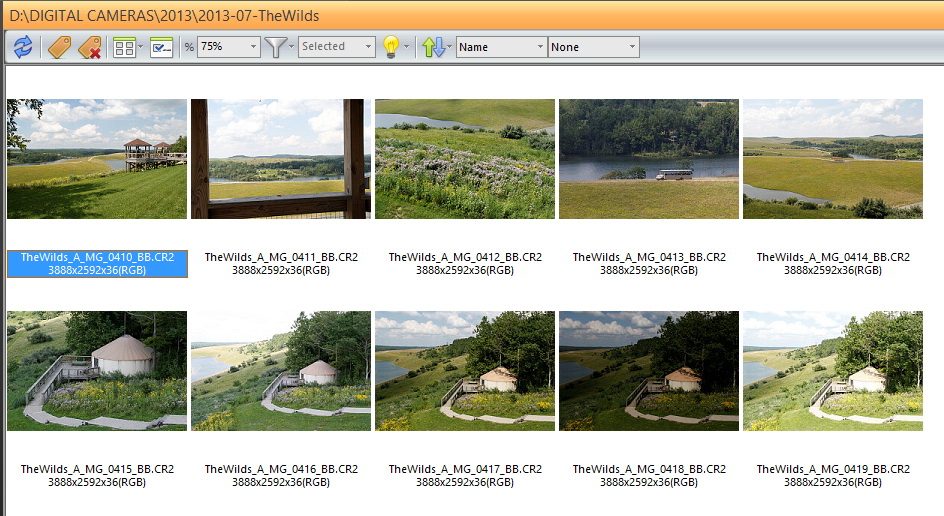Click file name TheWilds_A_MG_0418_BB.CR2
Screen dimensions: 944x516
pos(649,469)
